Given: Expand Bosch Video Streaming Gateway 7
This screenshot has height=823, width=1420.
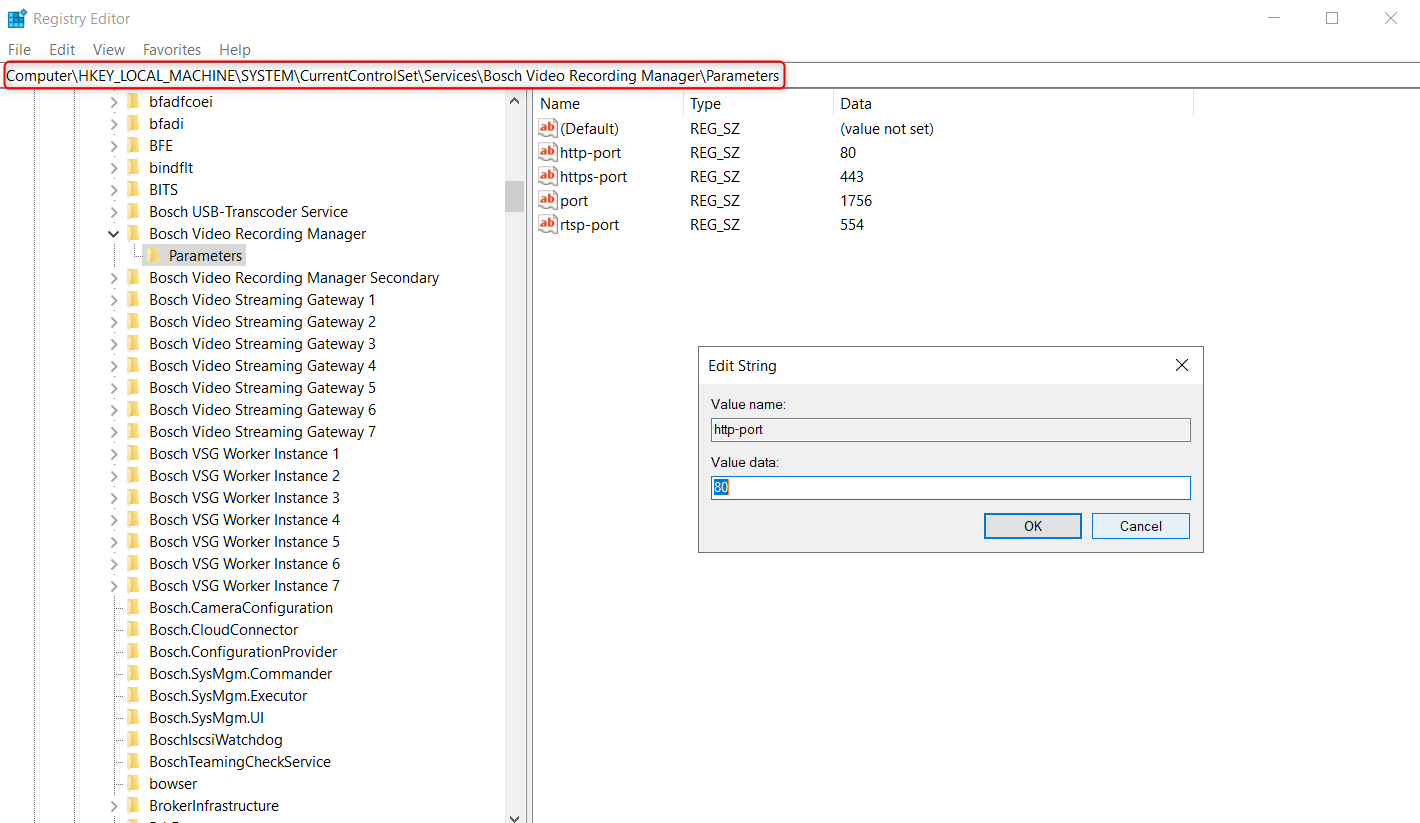Looking at the screenshot, I should (x=113, y=431).
